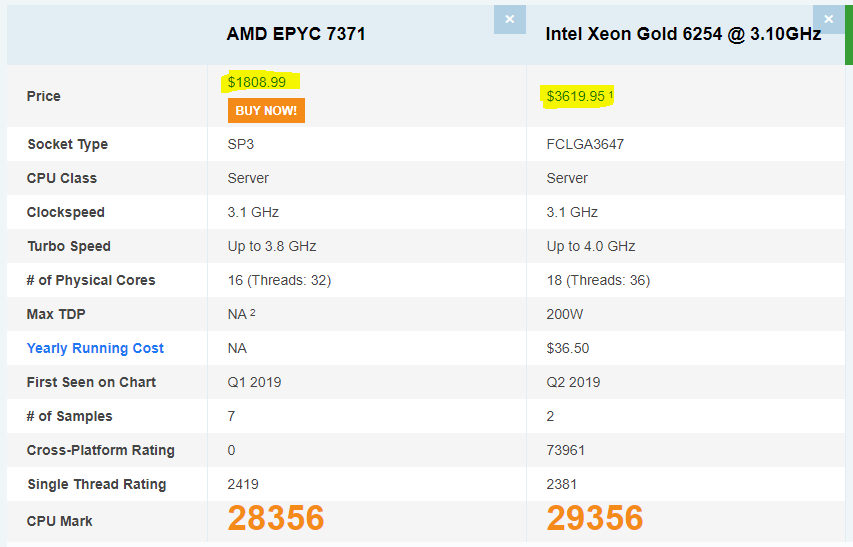
Task: Open the Yearly Running Cost link
Action: (95, 348)
